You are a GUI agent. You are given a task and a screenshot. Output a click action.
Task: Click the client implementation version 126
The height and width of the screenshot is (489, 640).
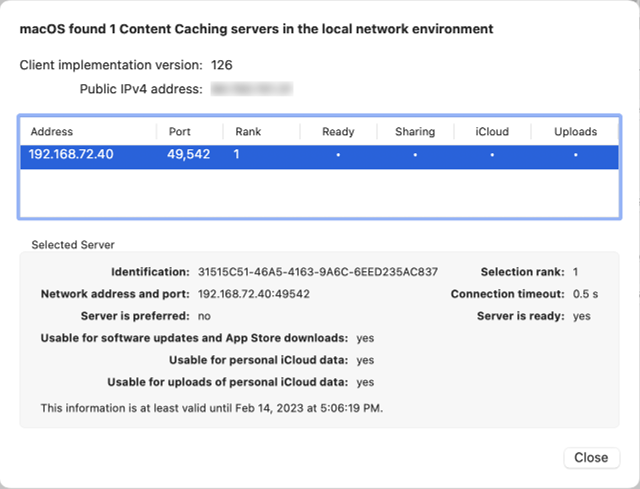(222, 65)
